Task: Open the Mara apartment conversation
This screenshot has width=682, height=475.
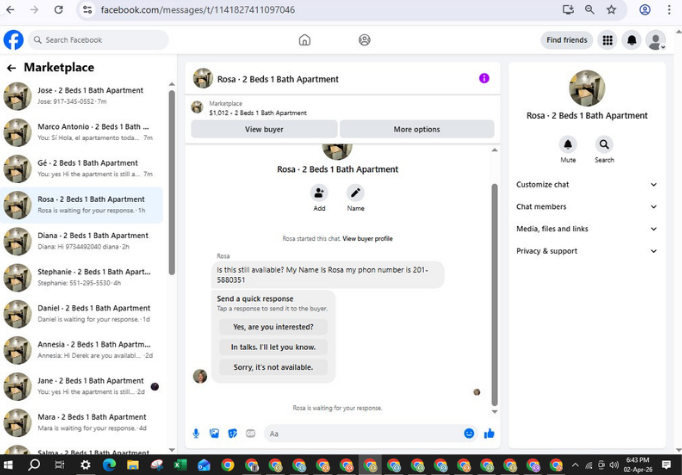Action: coord(82,422)
